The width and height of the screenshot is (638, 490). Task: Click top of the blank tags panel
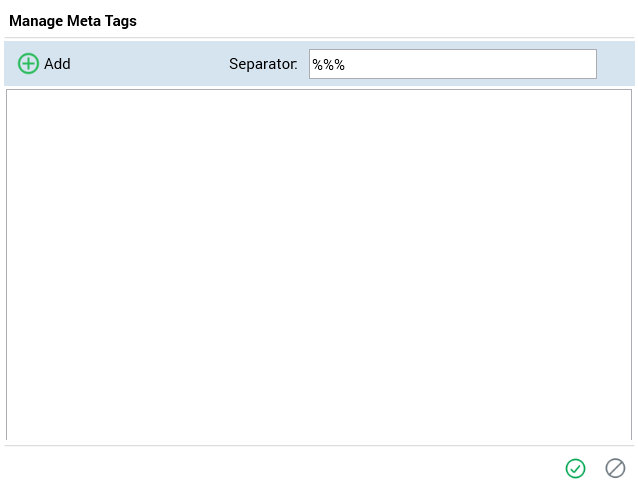pyautogui.click(x=318, y=100)
